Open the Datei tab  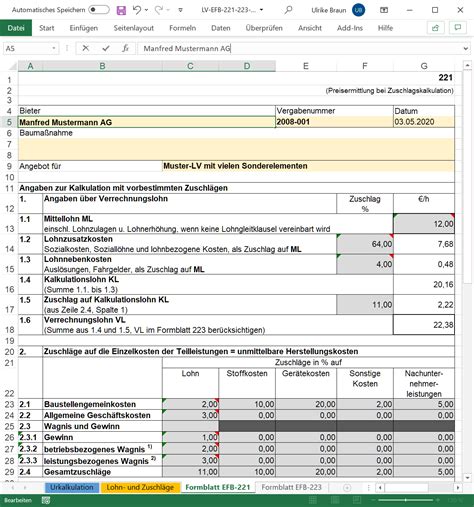click(16, 28)
